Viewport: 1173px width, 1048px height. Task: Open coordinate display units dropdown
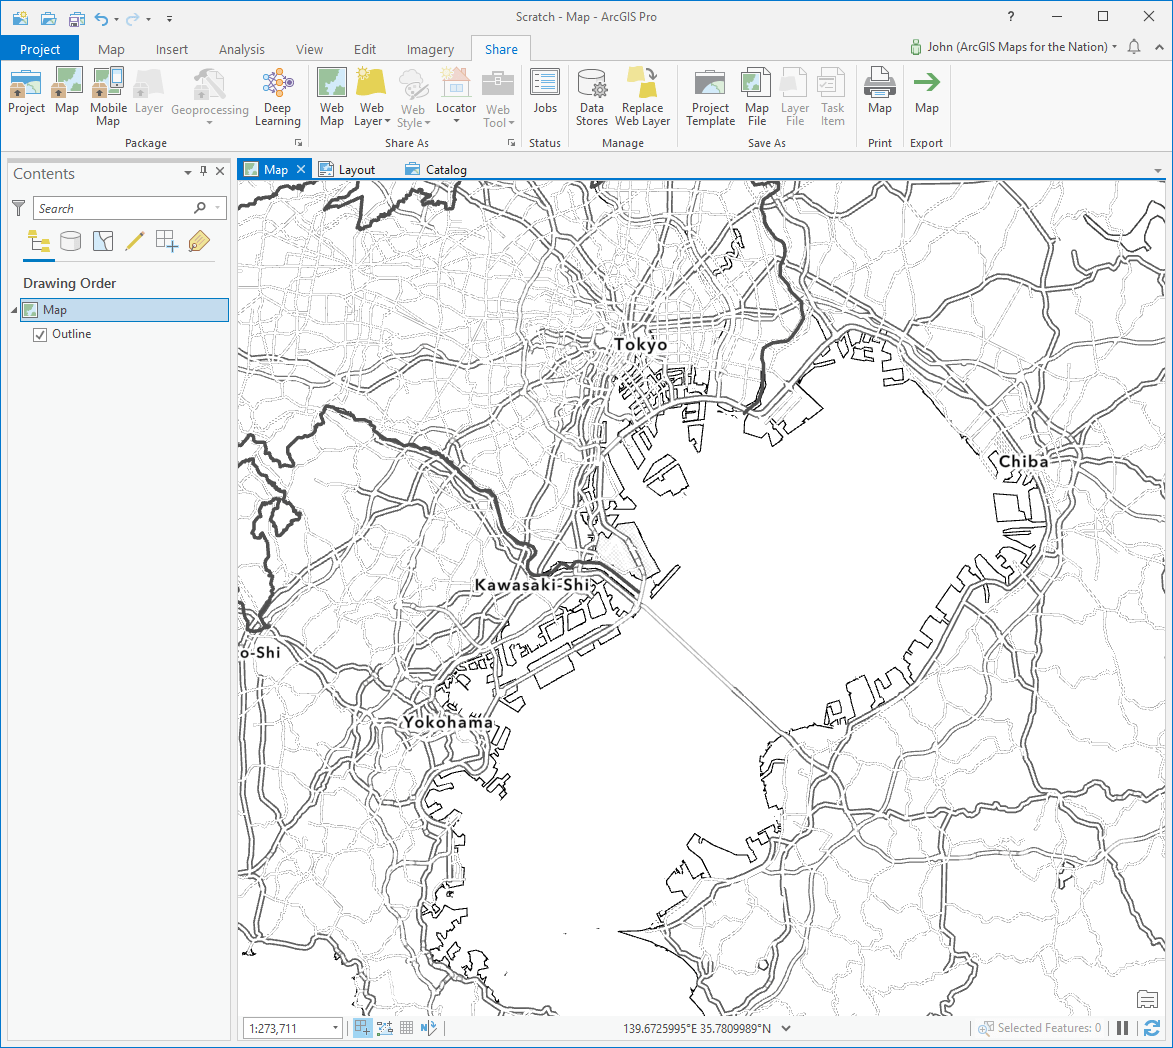click(786, 1028)
